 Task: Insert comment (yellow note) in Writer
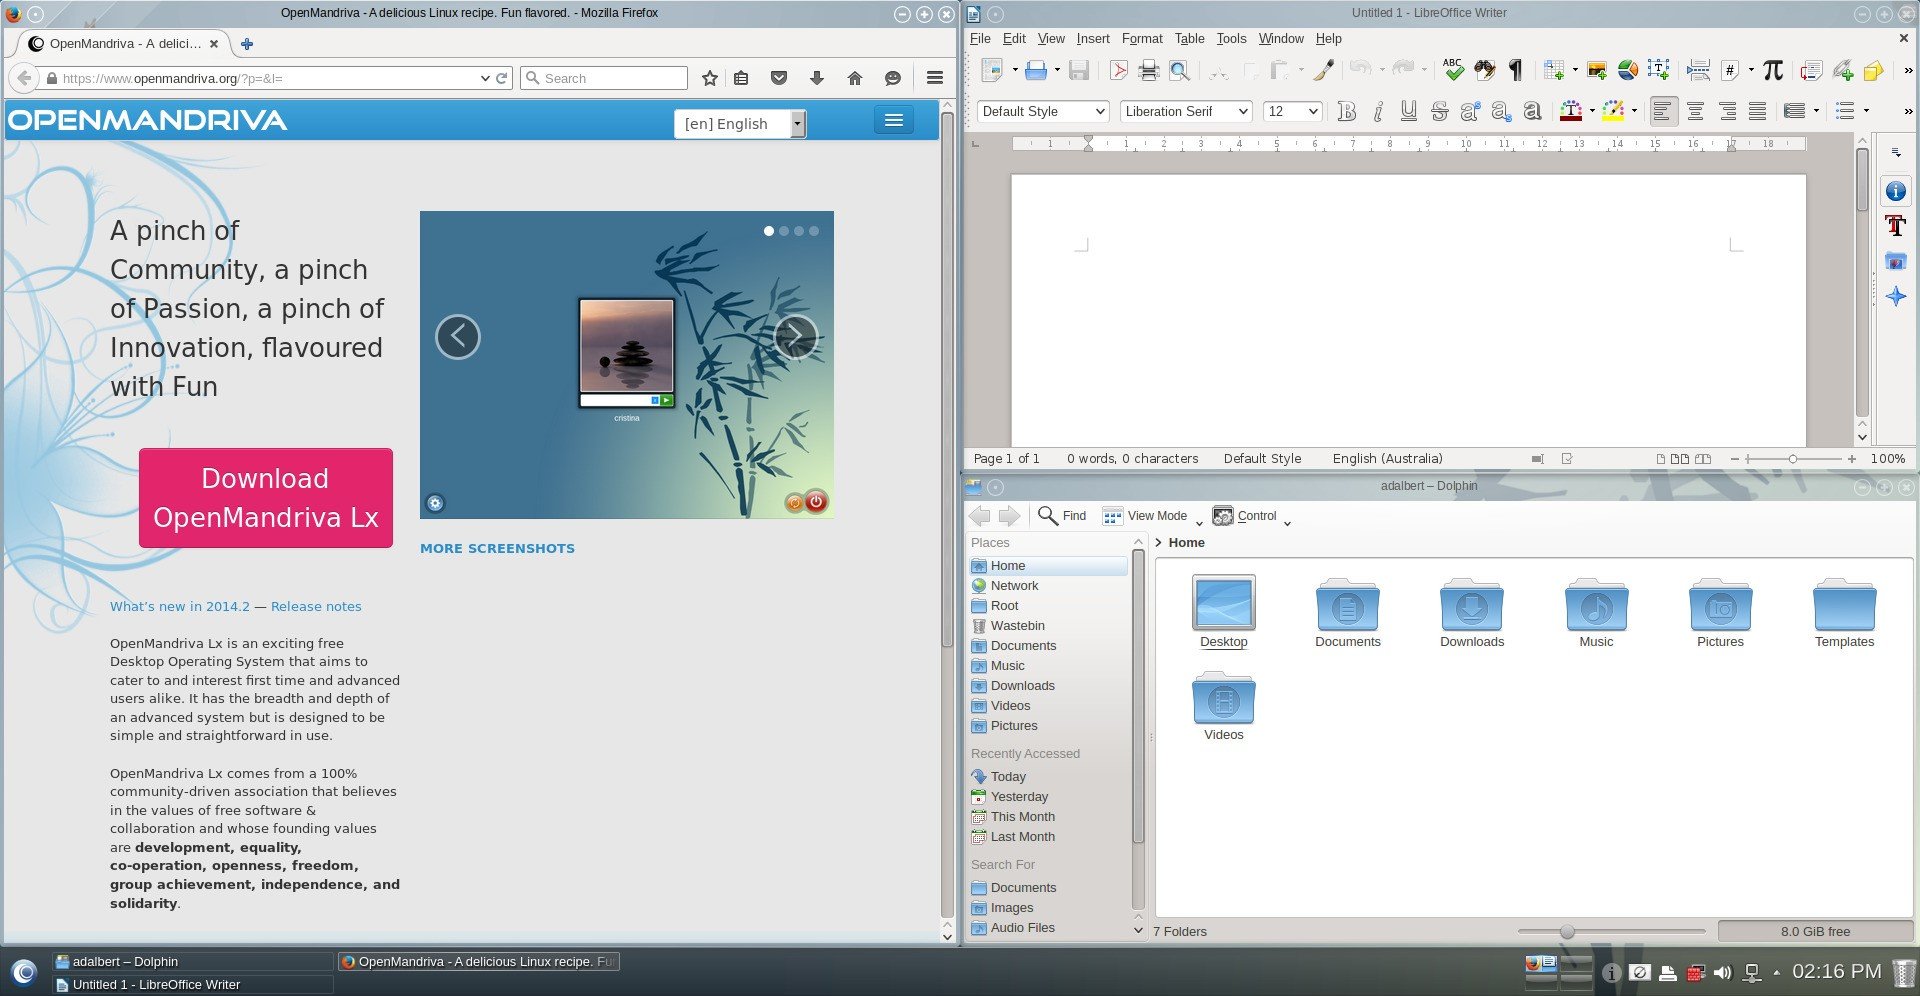(1873, 70)
